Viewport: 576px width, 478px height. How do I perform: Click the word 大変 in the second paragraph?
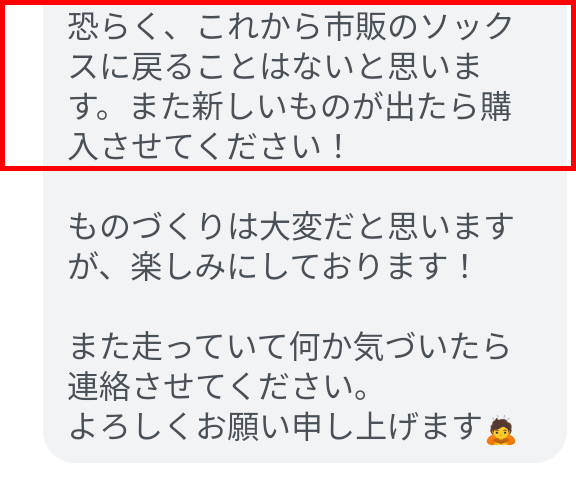pyautogui.click(x=290, y=226)
